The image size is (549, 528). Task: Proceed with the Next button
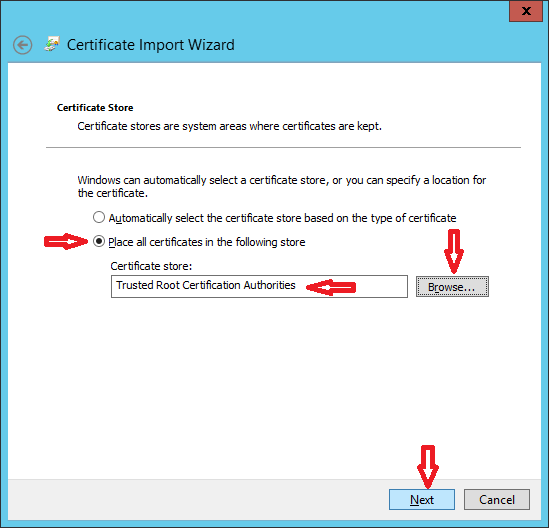click(x=422, y=499)
